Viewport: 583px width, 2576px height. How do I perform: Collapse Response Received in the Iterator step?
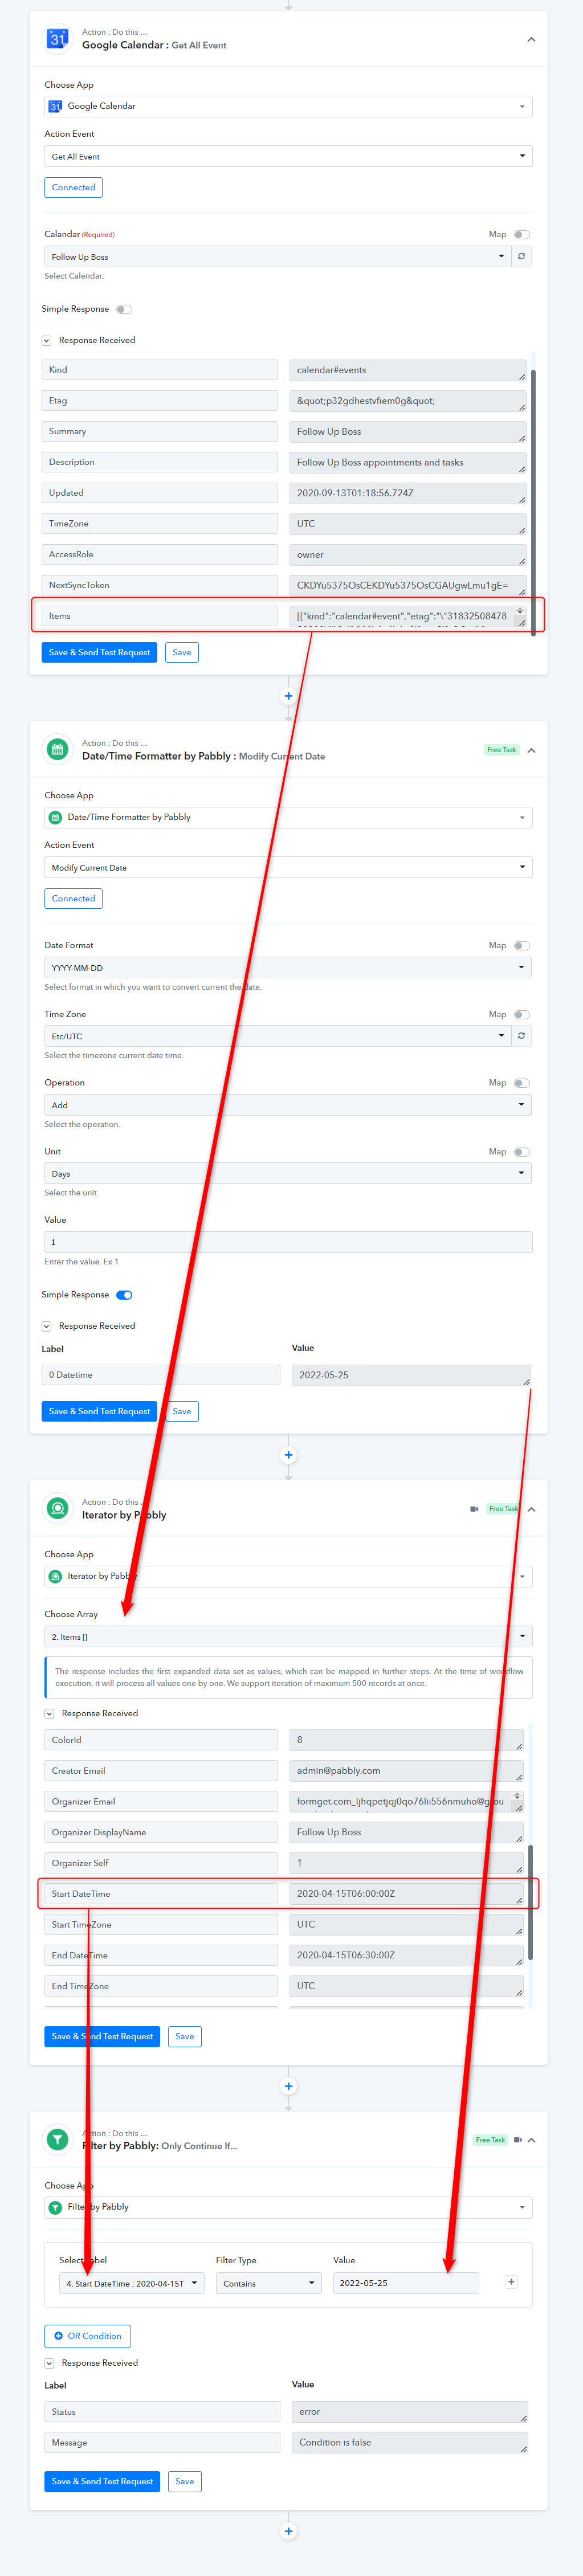click(x=49, y=1713)
